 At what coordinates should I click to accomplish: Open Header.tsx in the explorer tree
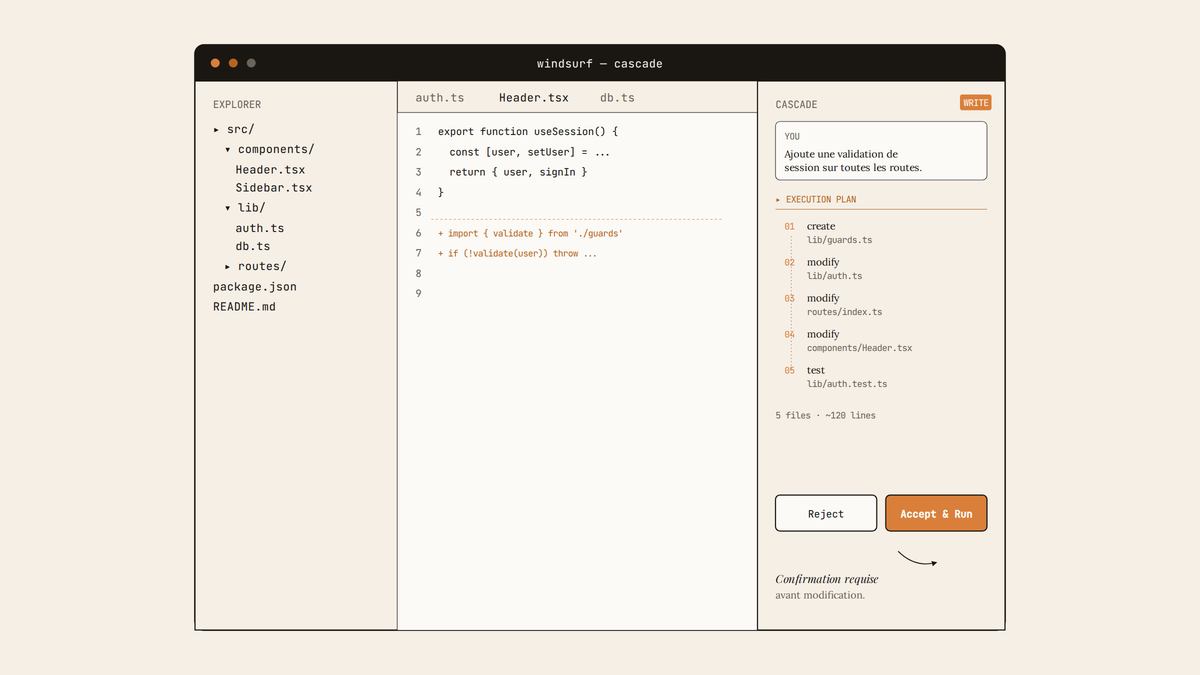[x=270, y=170]
